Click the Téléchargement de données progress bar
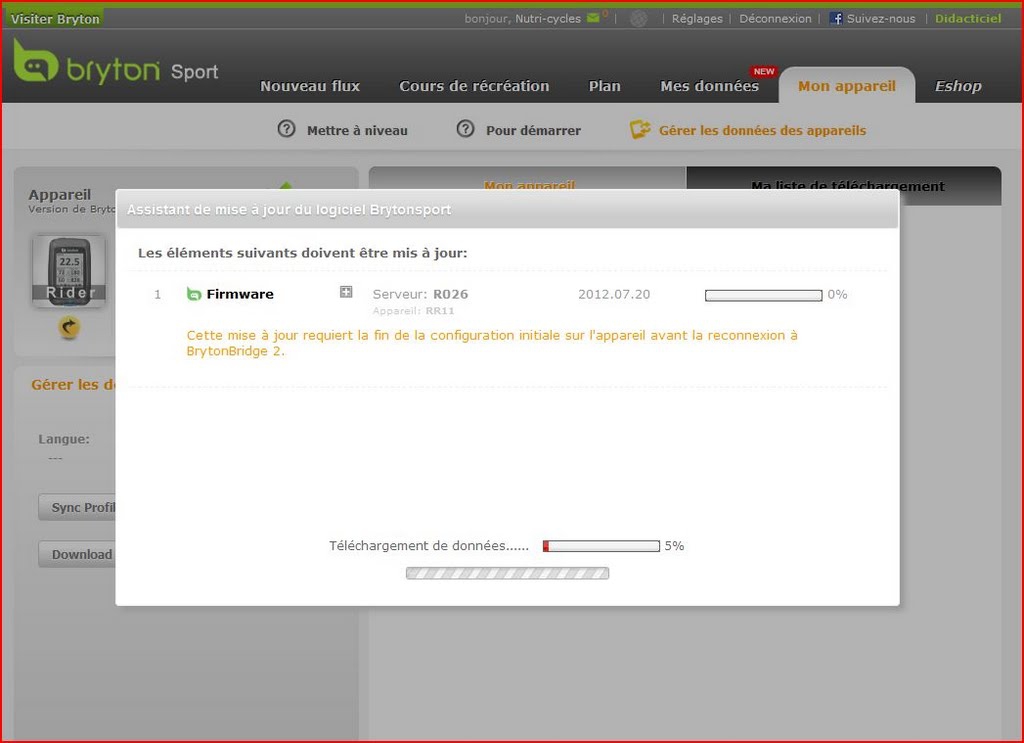Image resolution: width=1024 pixels, height=743 pixels. (x=601, y=546)
